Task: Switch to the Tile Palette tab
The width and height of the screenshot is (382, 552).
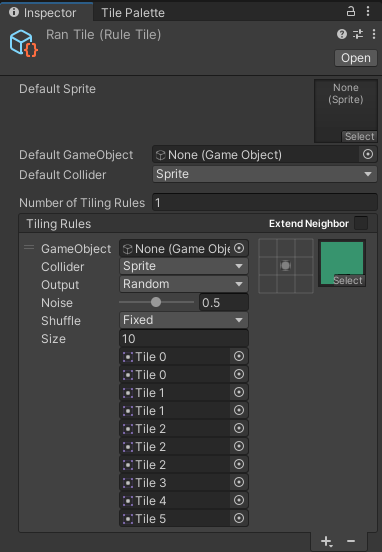Action: pyautogui.click(x=133, y=13)
